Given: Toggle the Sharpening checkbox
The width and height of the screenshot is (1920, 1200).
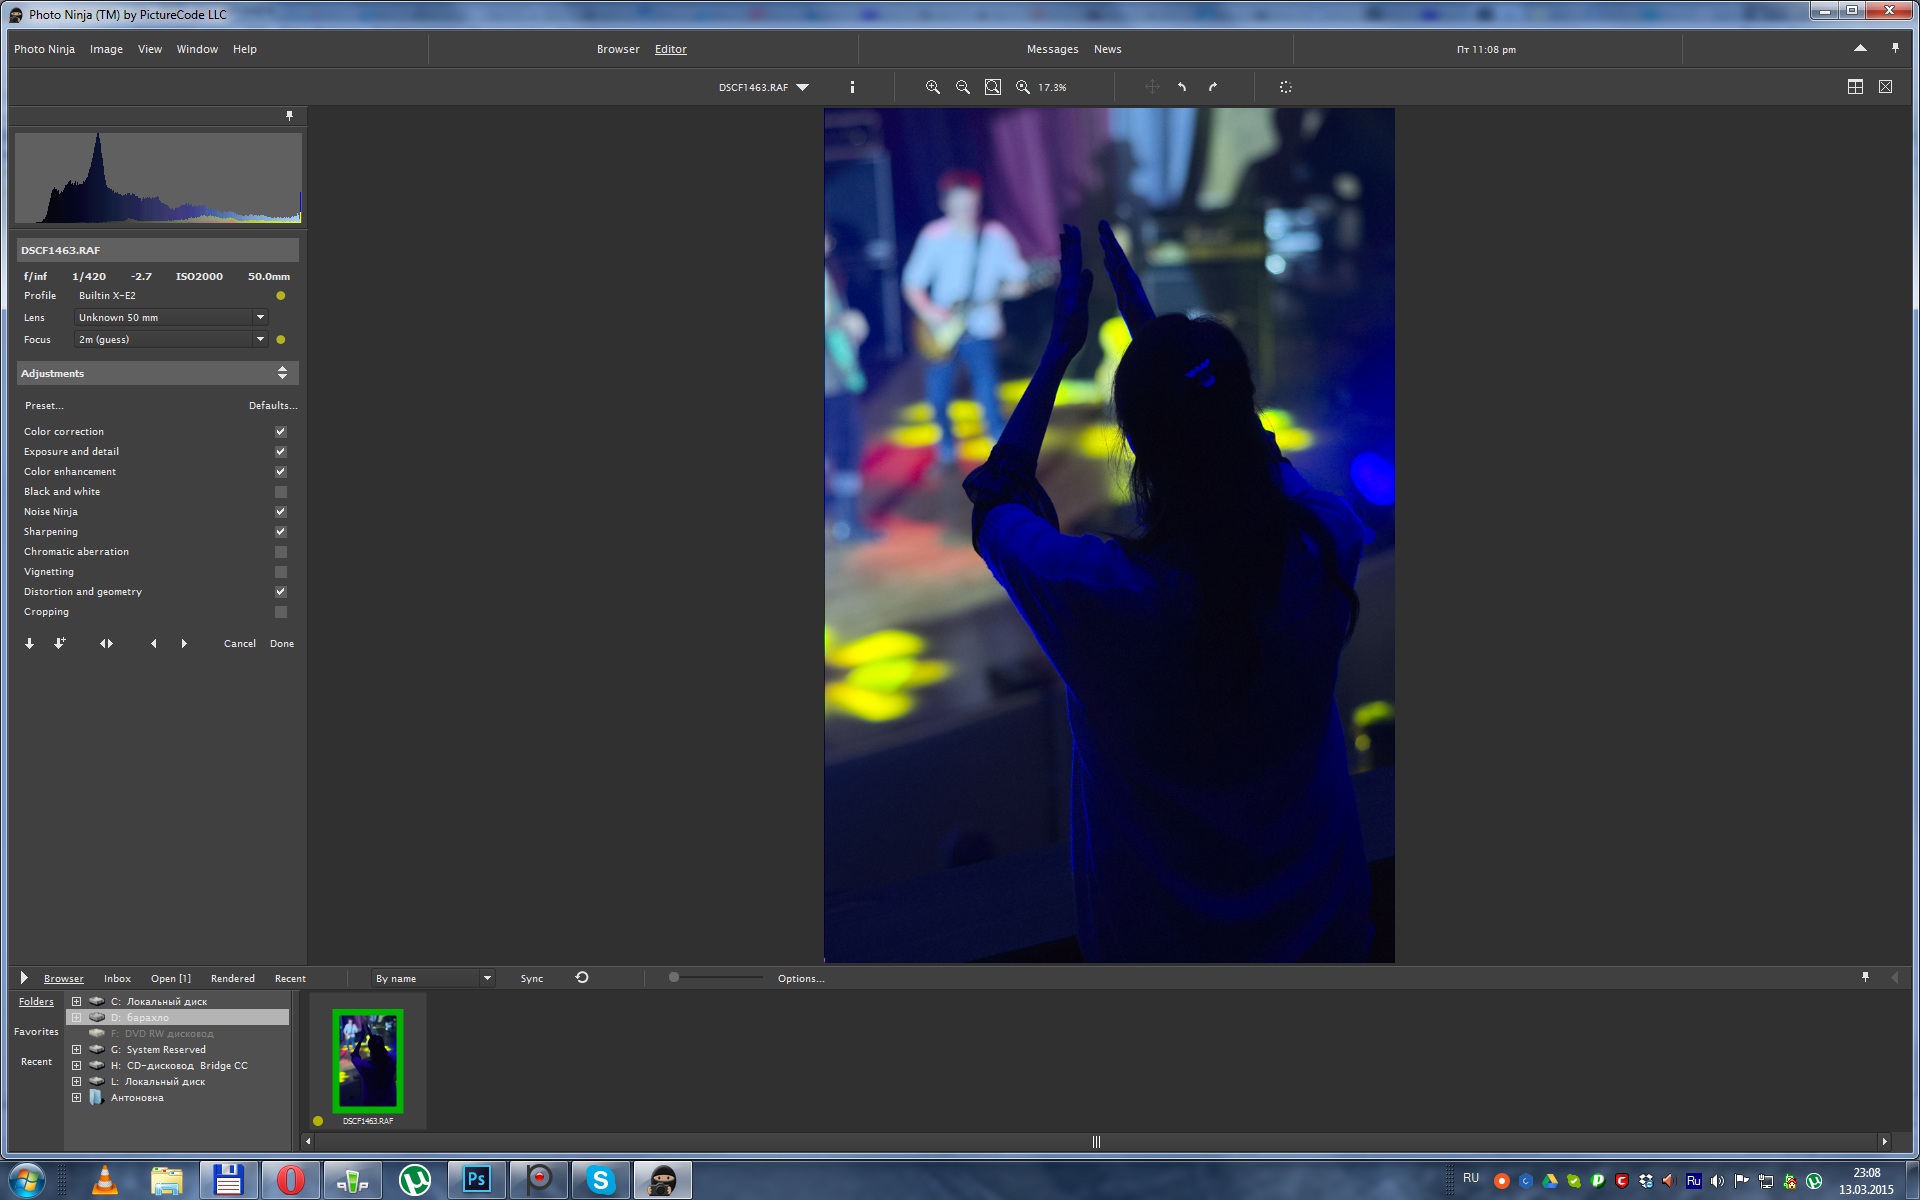Looking at the screenshot, I should point(281,532).
